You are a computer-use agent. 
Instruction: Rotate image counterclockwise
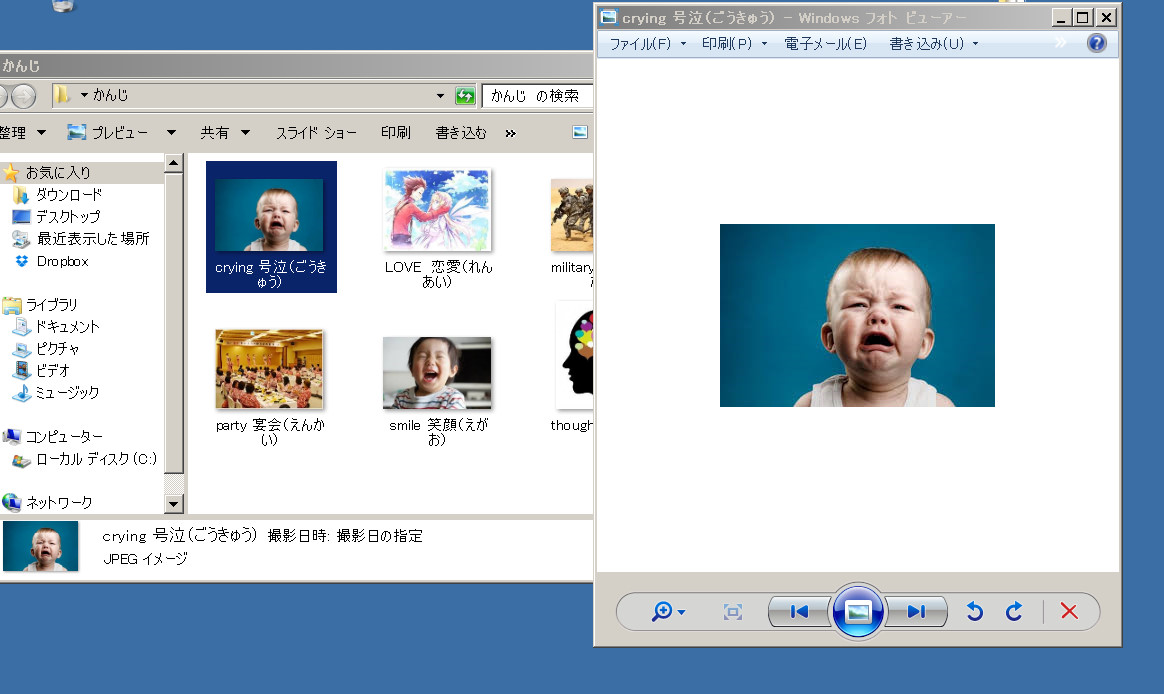click(x=975, y=612)
